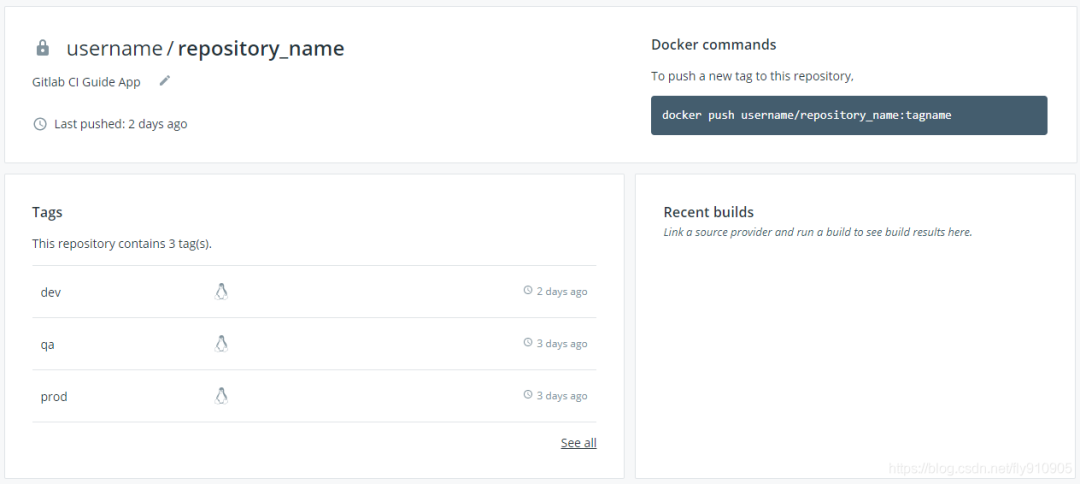Screen dimensions: 1080x484
Task: Click the username namespace link
Action: (x=114, y=48)
